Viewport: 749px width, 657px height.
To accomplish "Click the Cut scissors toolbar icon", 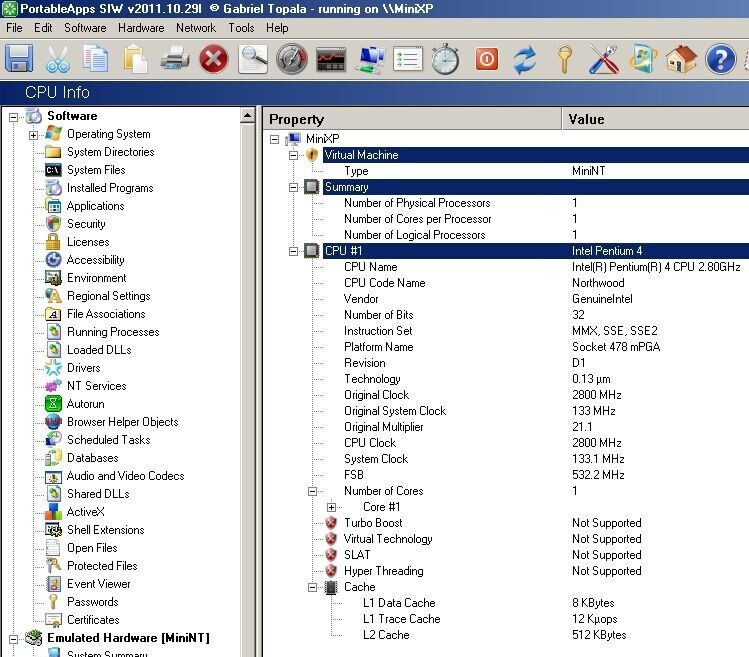I will [58, 59].
